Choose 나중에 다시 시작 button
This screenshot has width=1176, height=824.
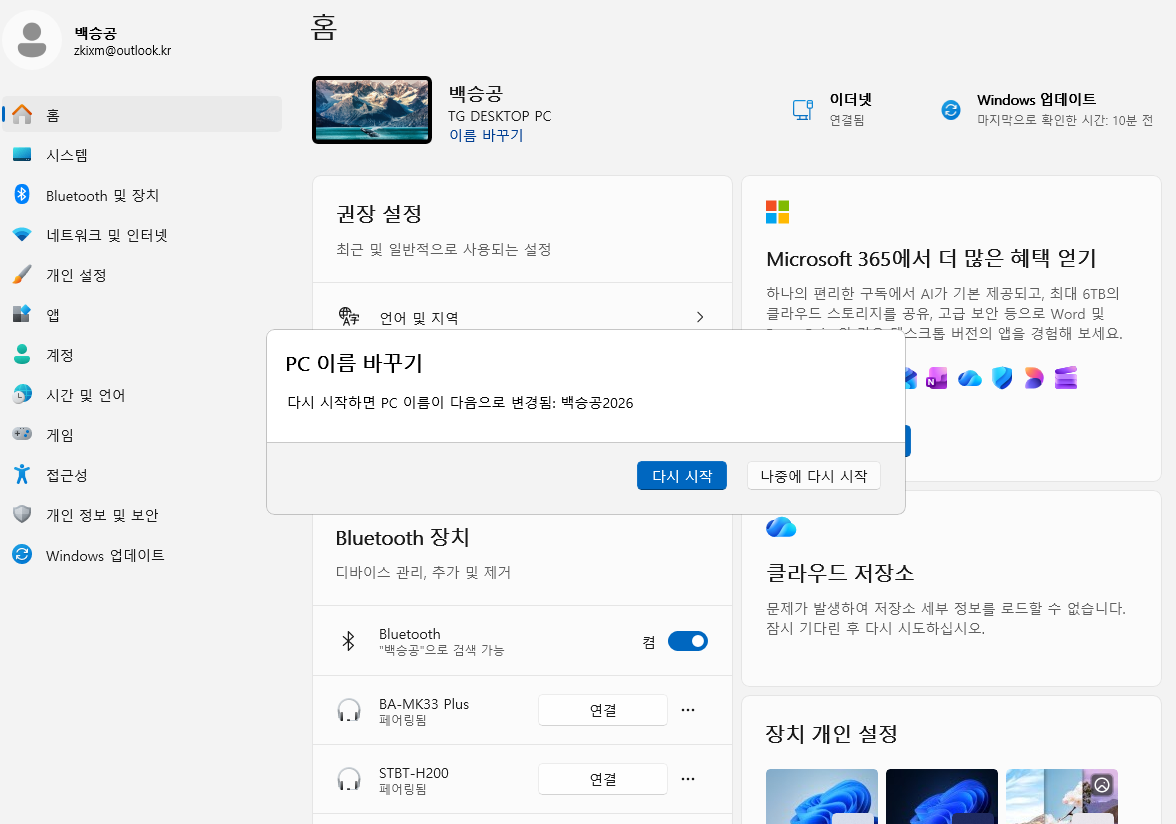pyautogui.click(x=813, y=476)
